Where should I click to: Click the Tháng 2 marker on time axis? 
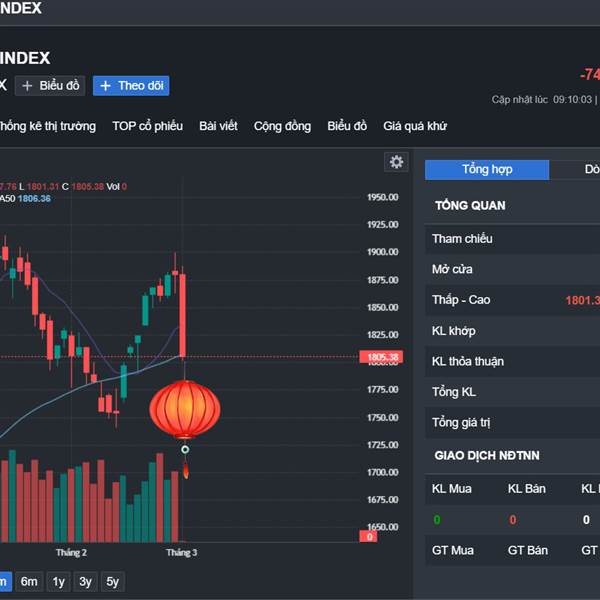(71, 553)
